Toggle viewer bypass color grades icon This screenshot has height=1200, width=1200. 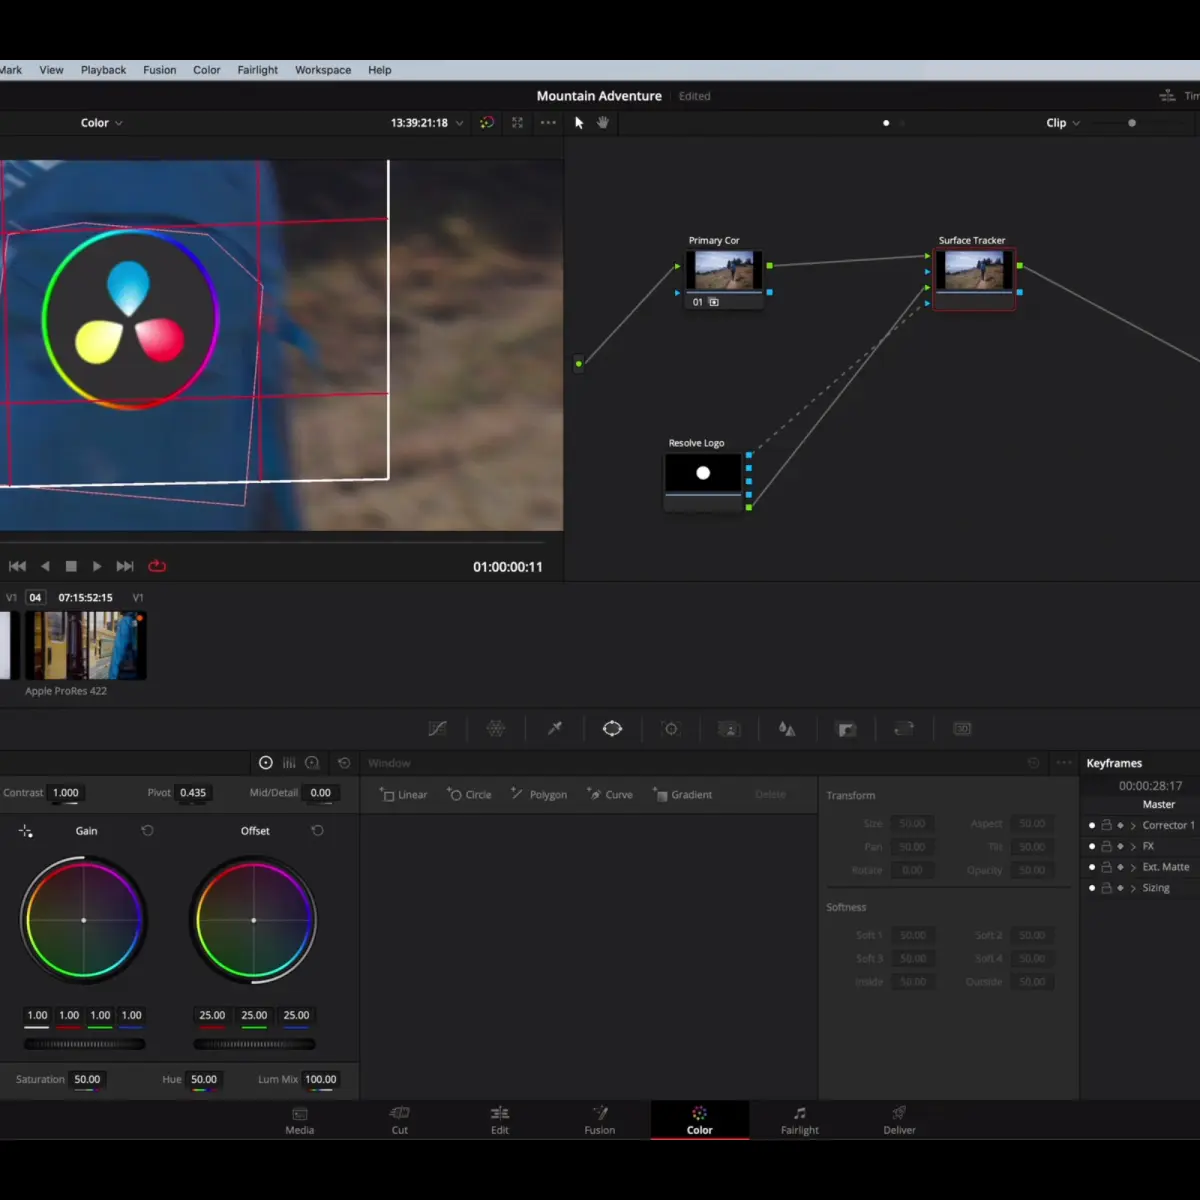point(487,123)
